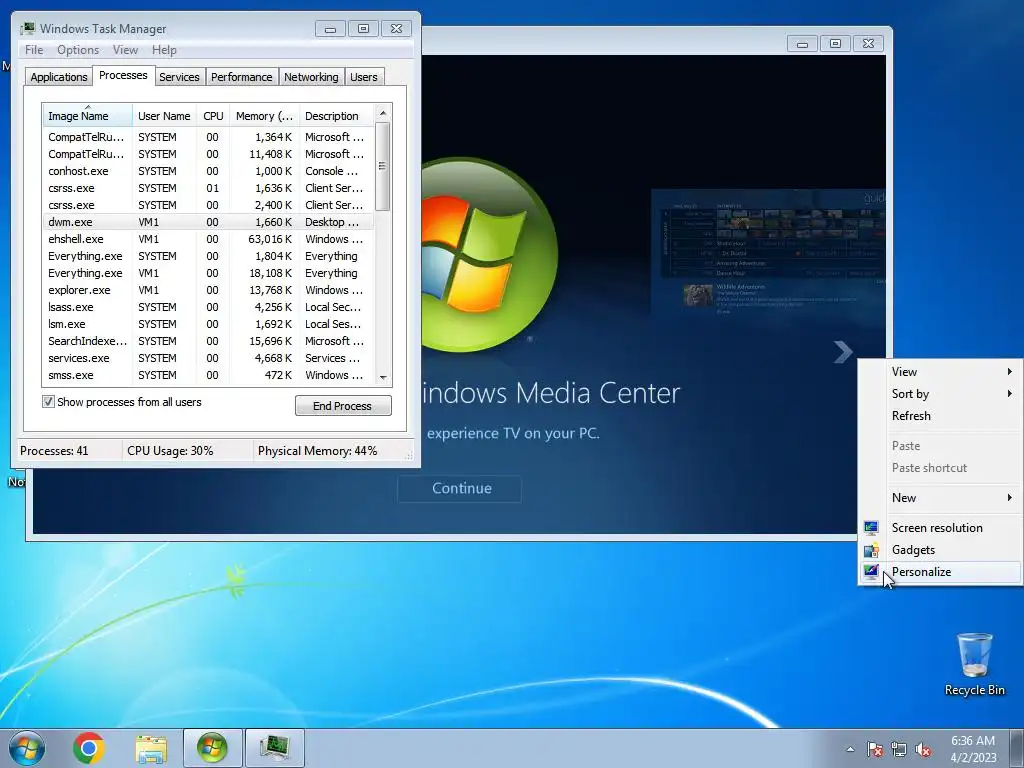This screenshot has width=1024, height=768.
Task: Click process list scroll up arrow
Action: coord(383,114)
